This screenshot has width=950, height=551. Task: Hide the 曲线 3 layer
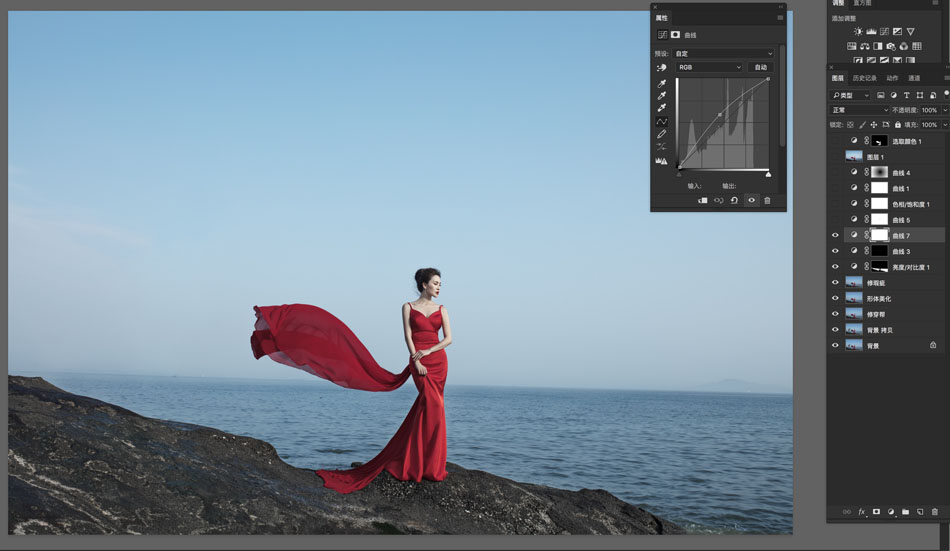point(835,251)
